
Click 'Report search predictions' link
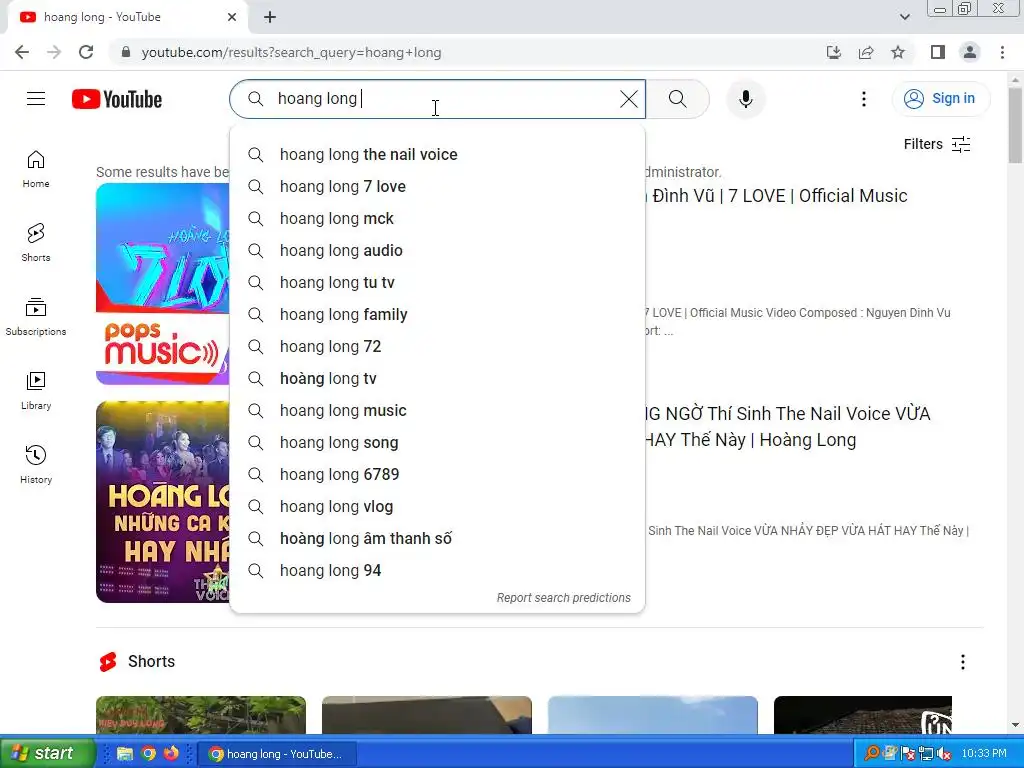(564, 598)
